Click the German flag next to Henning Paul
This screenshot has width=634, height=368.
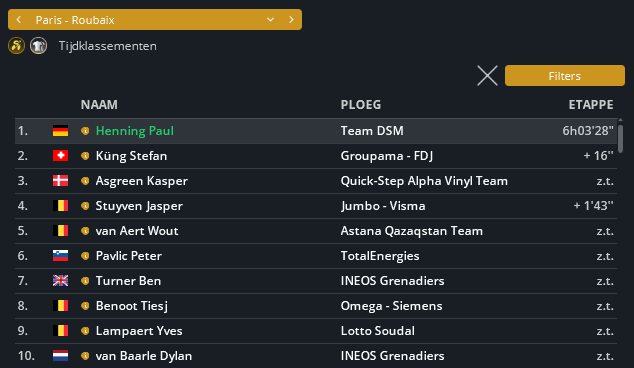coord(60,131)
